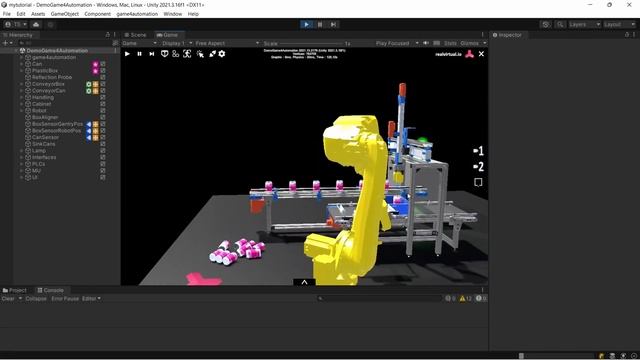Toggle the checkbox on the Can row
The height and width of the screenshot is (360, 640).
(x=103, y=64)
